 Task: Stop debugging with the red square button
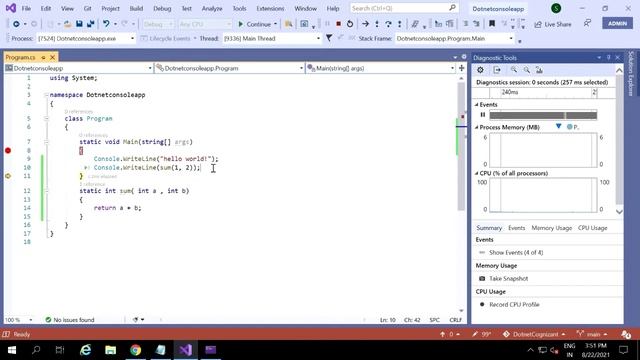pos(338,24)
